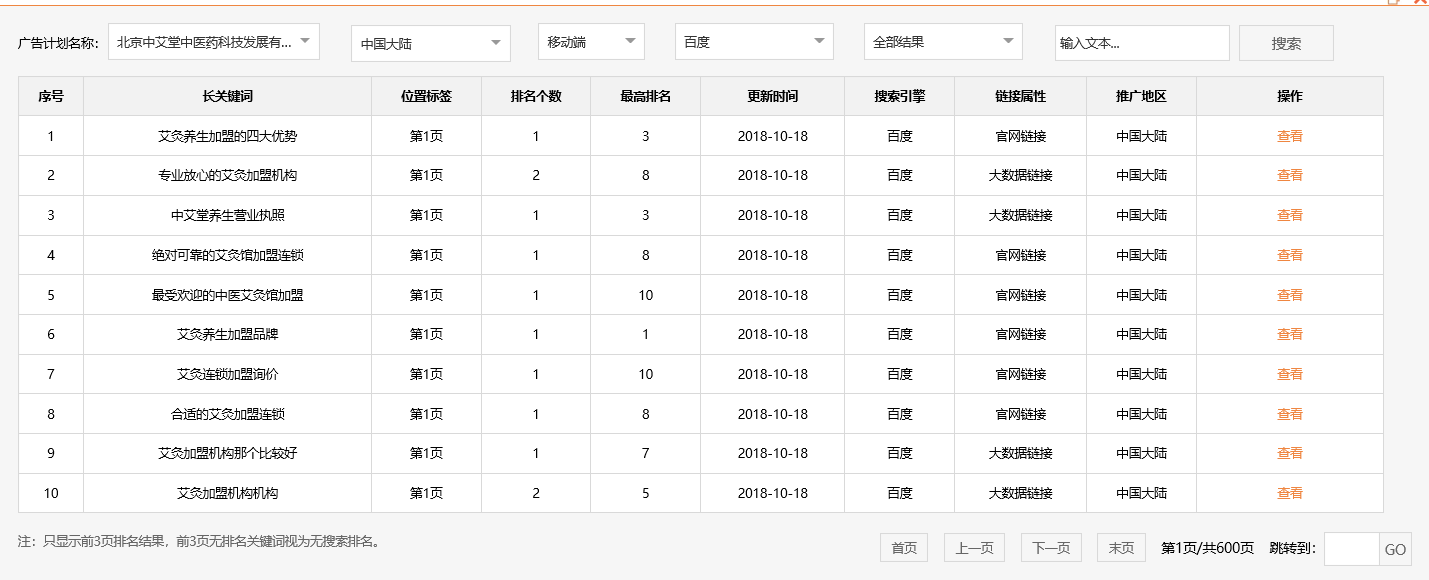Click the 搜索 search button

1286,42
